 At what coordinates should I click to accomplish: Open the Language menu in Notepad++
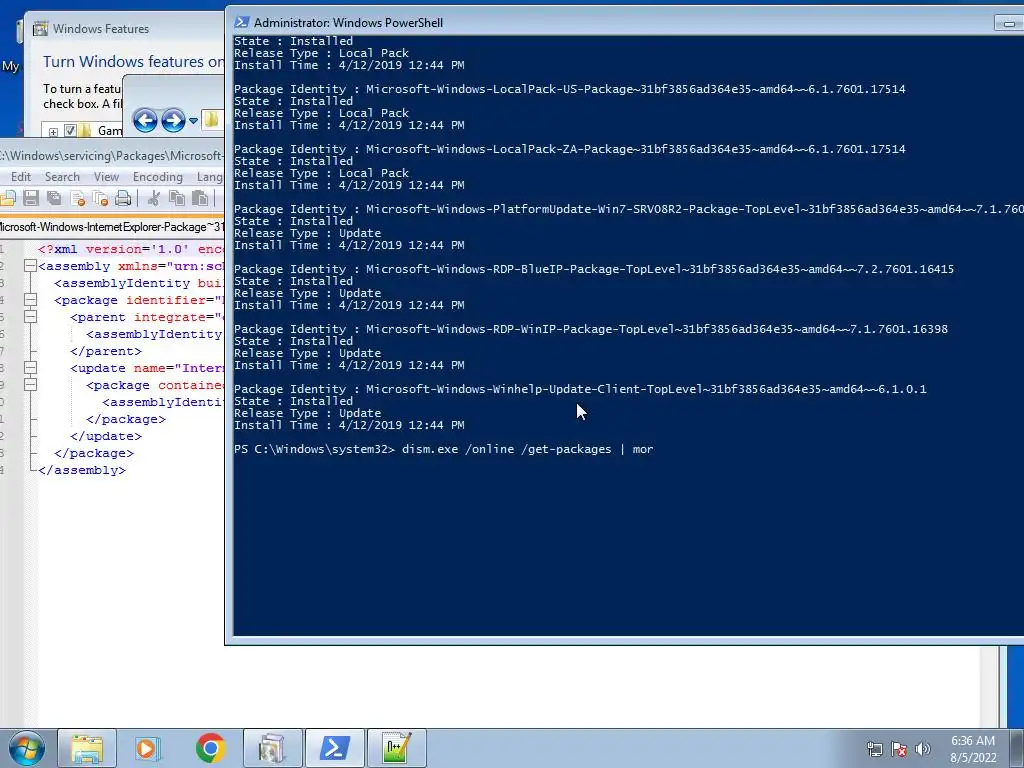point(209,177)
